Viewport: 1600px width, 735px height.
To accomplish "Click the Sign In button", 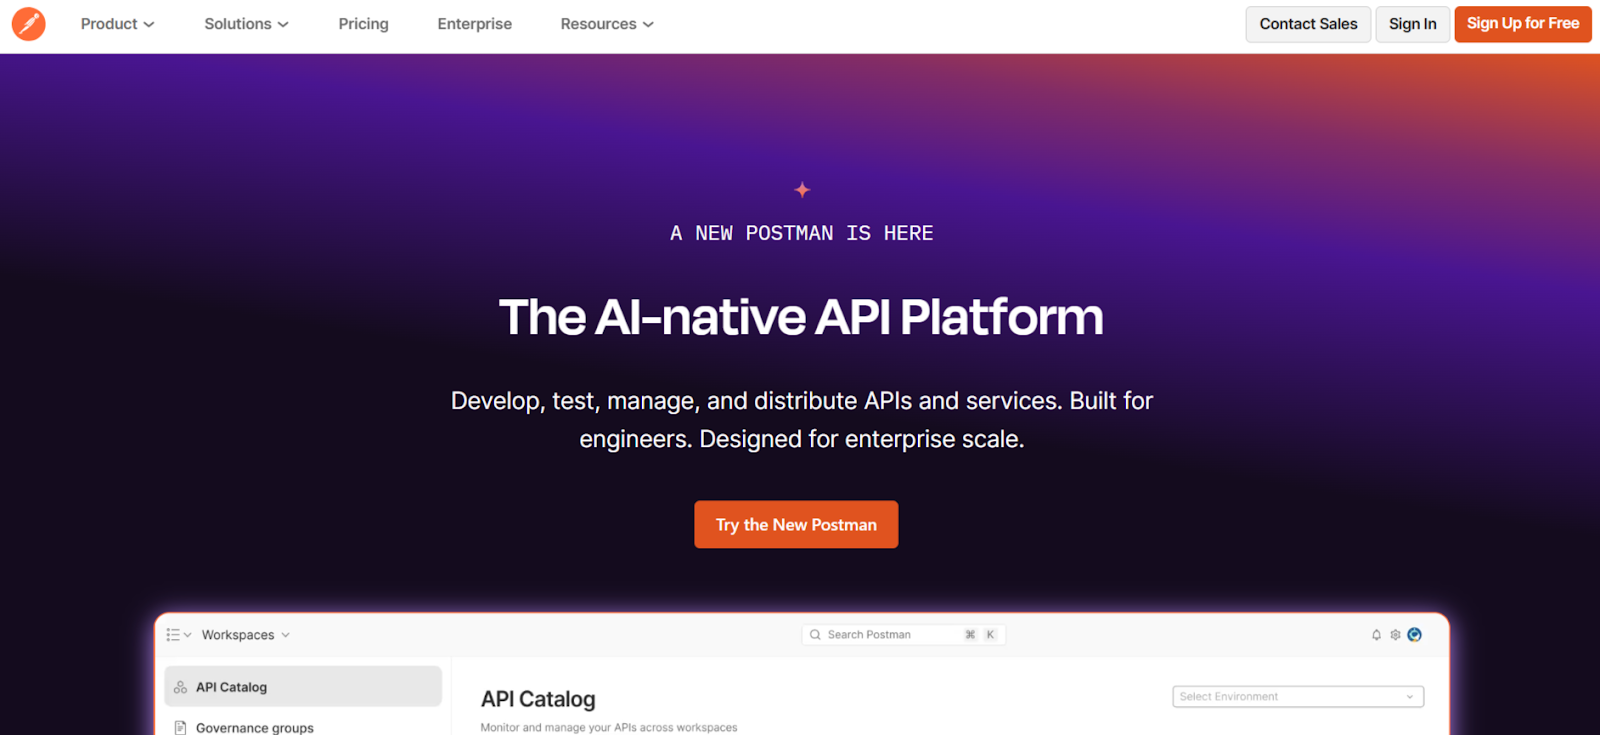I will (1412, 24).
